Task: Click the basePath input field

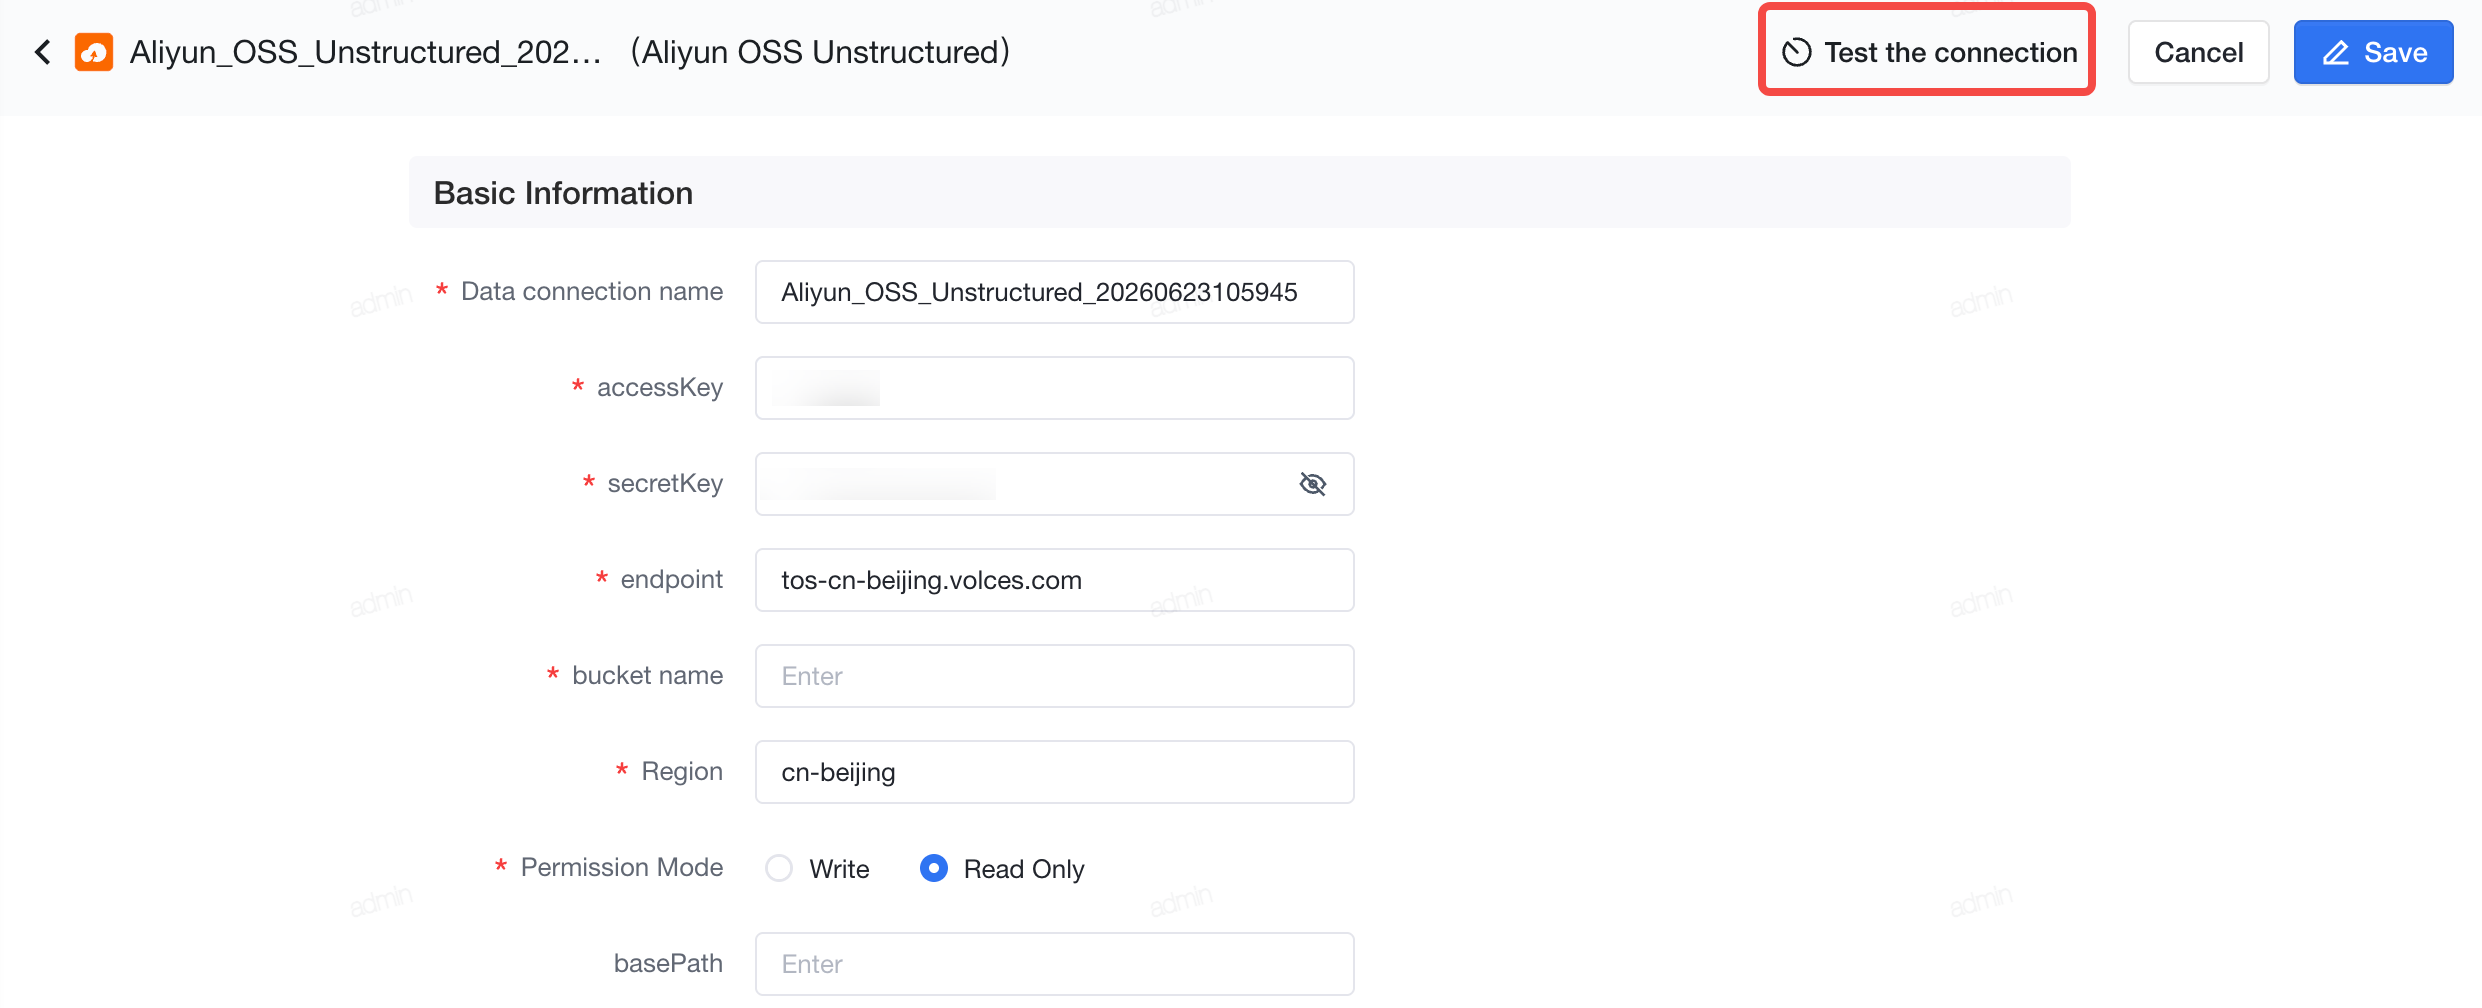Action: [x=1054, y=964]
